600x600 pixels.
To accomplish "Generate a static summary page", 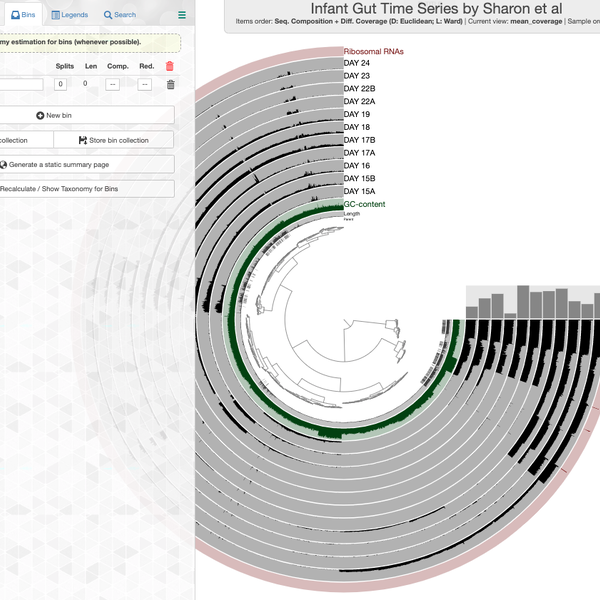I will coord(87,165).
